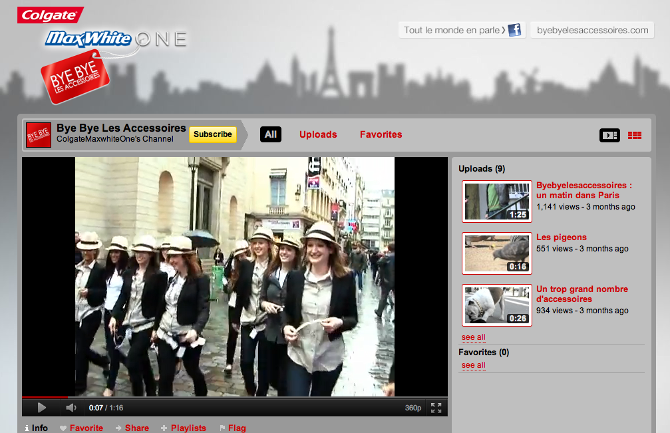Click the Favorites (0) heading
This screenshot has width=670, height=433.
coord(484,352)
